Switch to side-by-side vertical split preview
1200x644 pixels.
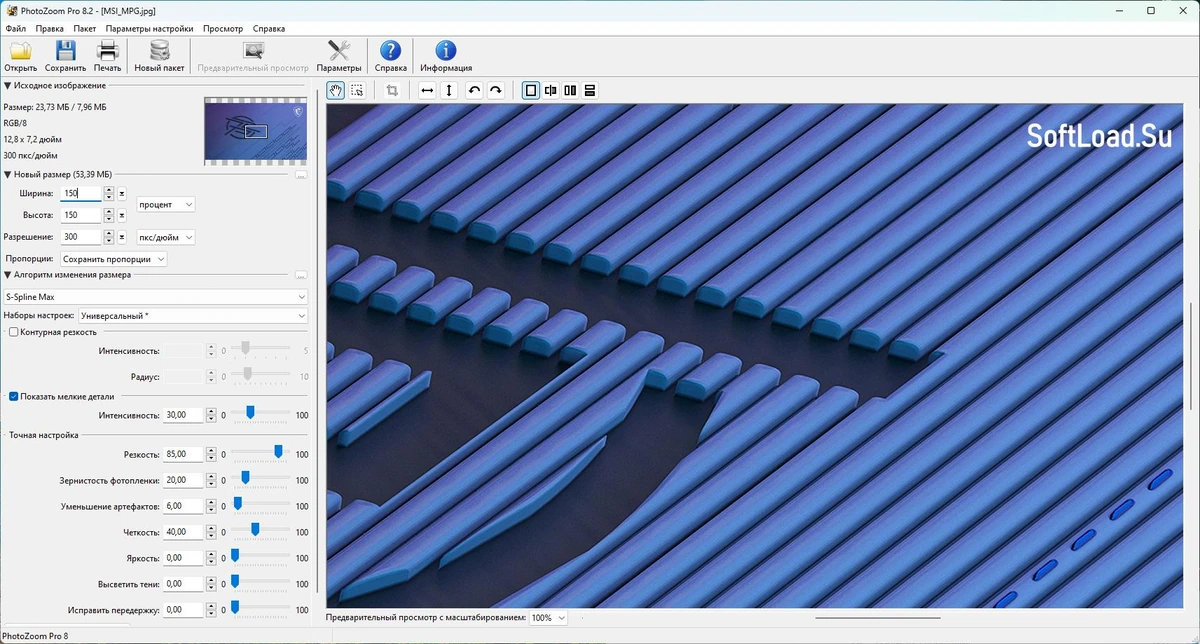(570, 90)
